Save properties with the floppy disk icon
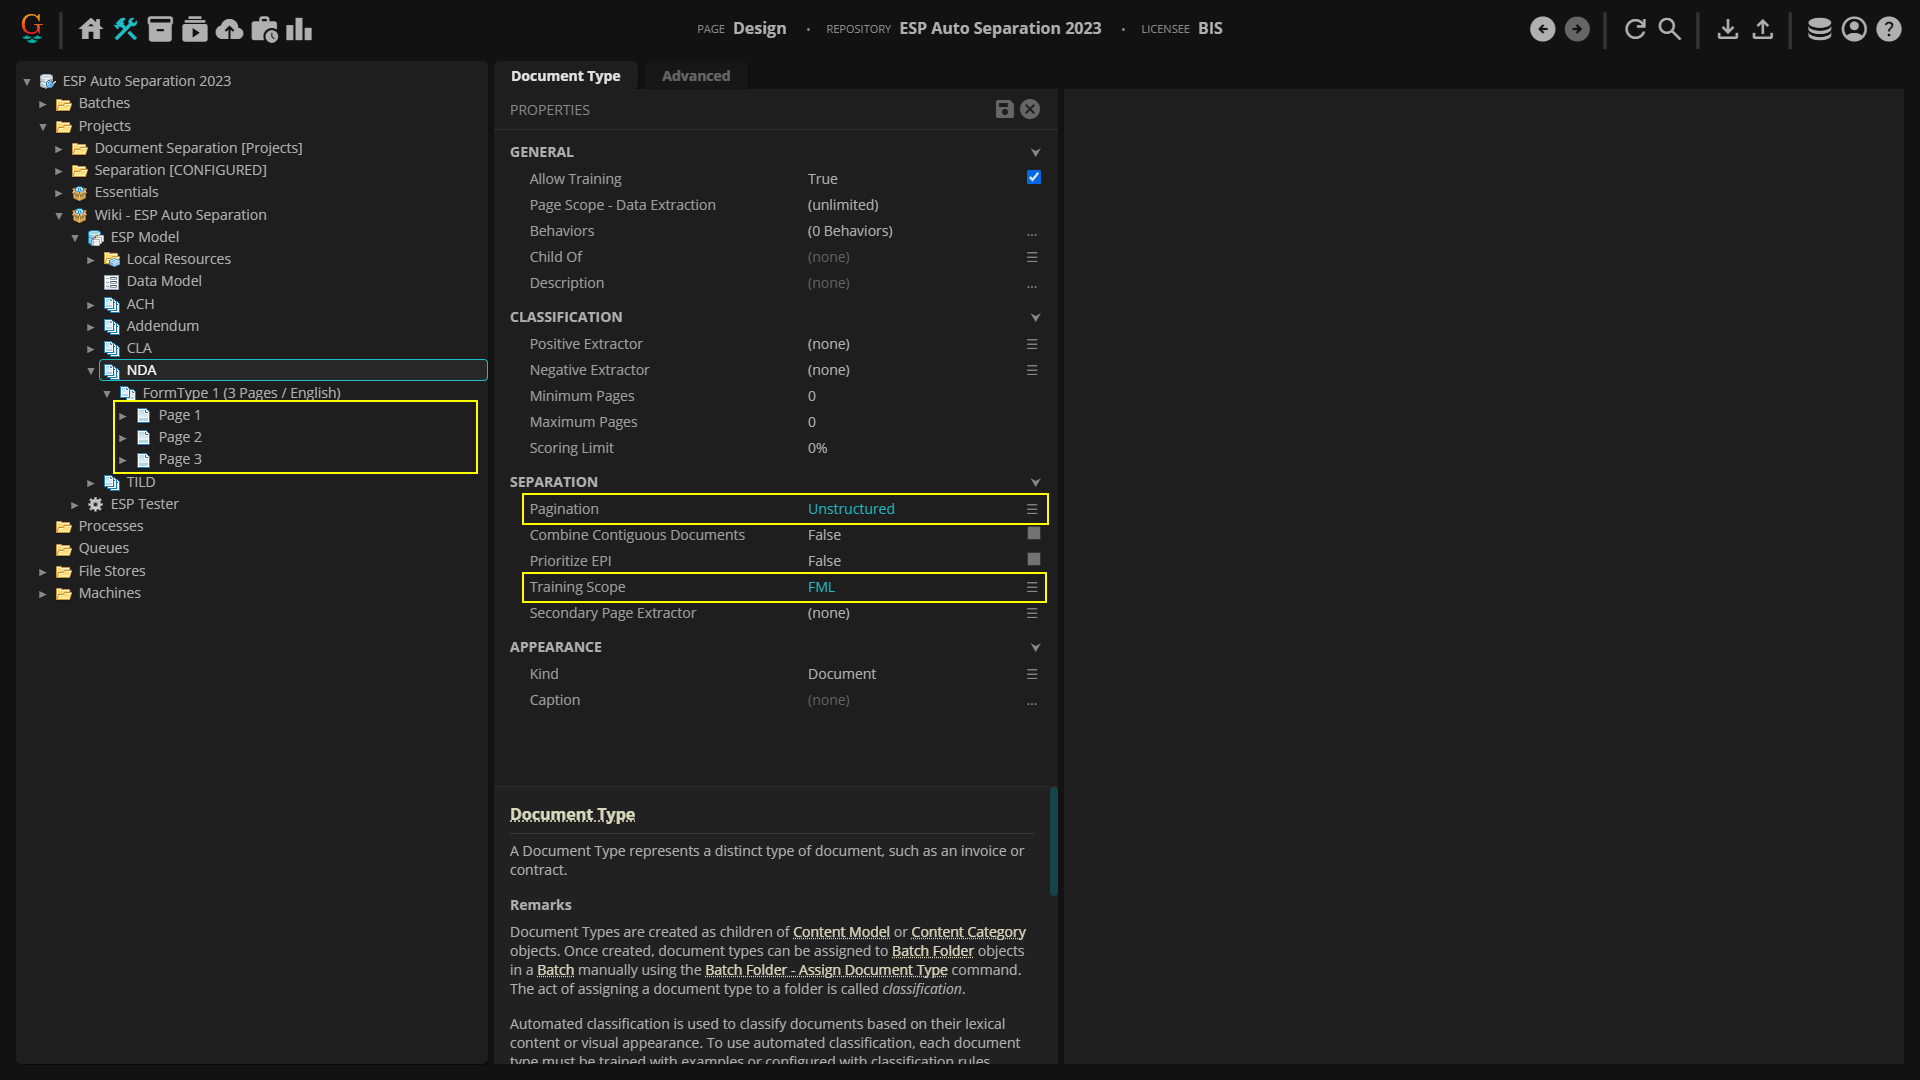The height and width of the screenshot is (1080, 1920). click(x=1004, y=109)
